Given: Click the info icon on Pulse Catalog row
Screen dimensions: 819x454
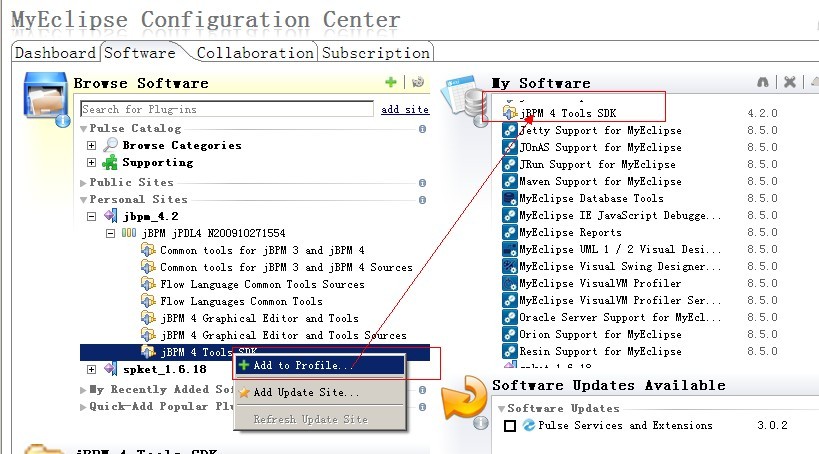Looking at the screenshot, I should 422,129.
